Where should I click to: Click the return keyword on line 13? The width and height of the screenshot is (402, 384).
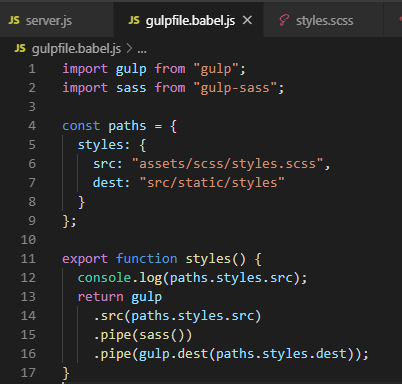tap(101, 297)
